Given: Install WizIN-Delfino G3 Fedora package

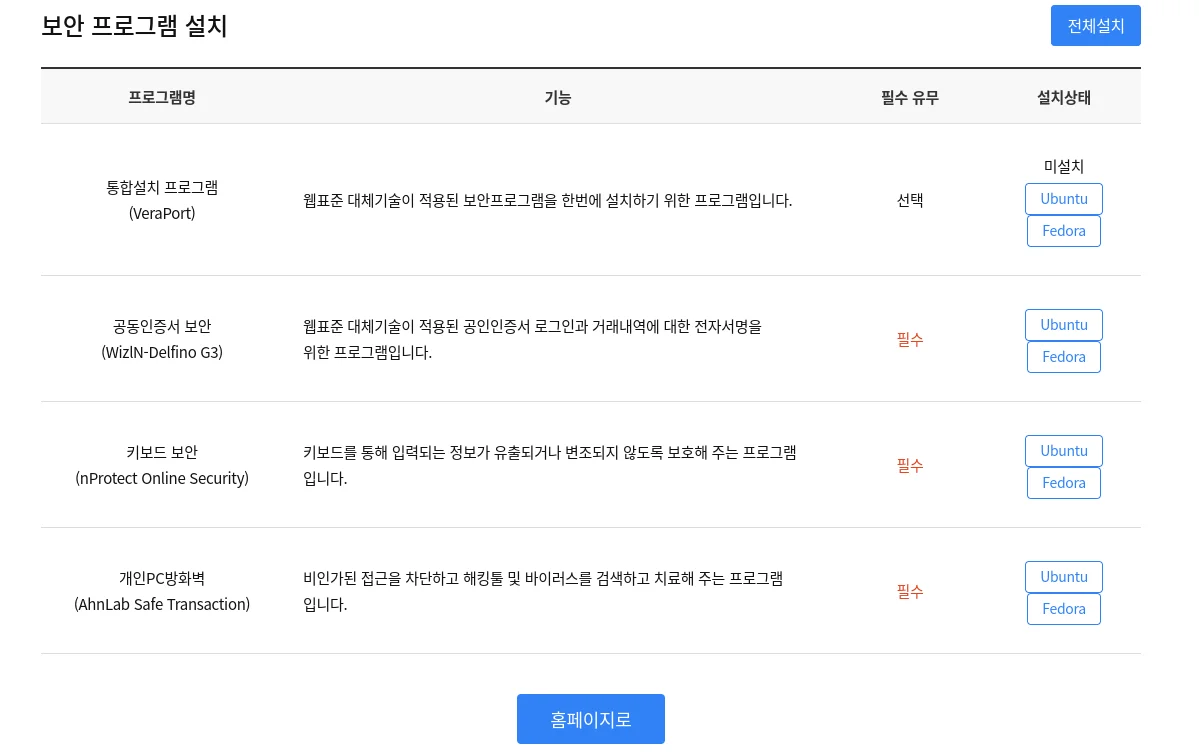Looking at the screenshot, I should click(1063, 357).
